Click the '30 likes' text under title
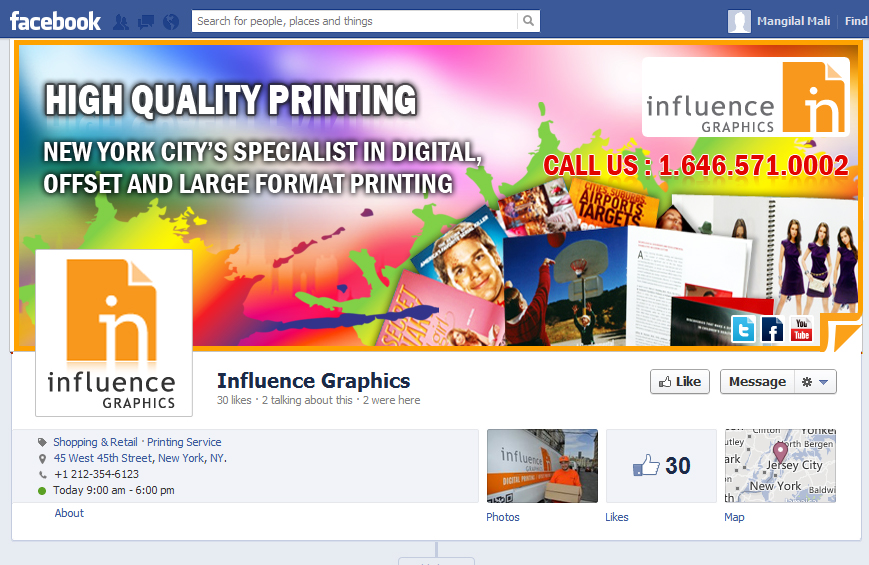Image resolution: width=869 pixels, height=565 pixels. (234, 400)
